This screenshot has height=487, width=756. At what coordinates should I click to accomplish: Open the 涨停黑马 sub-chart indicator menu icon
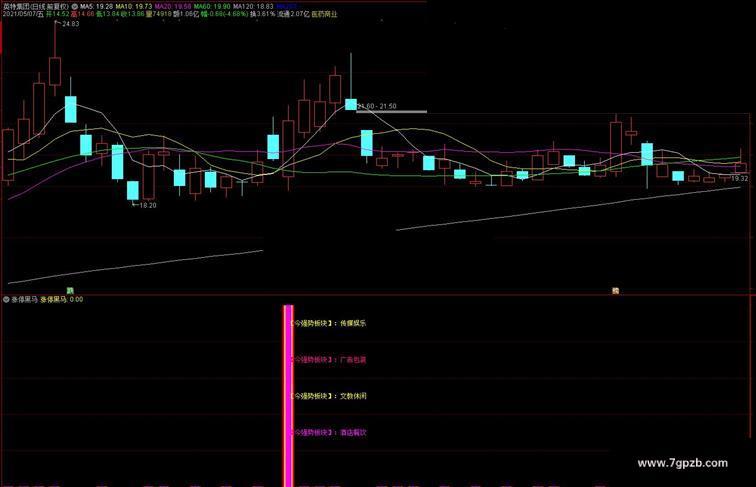(6, 299)
